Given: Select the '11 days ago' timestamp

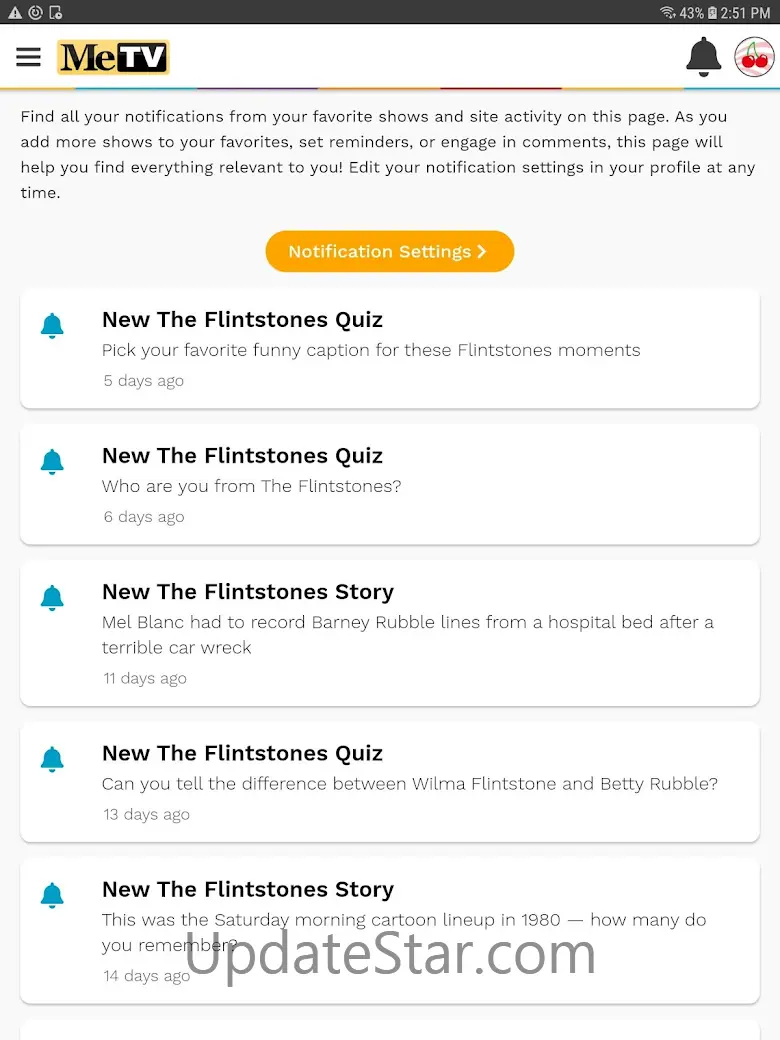Looking at the screenshot, I should 145,679.
